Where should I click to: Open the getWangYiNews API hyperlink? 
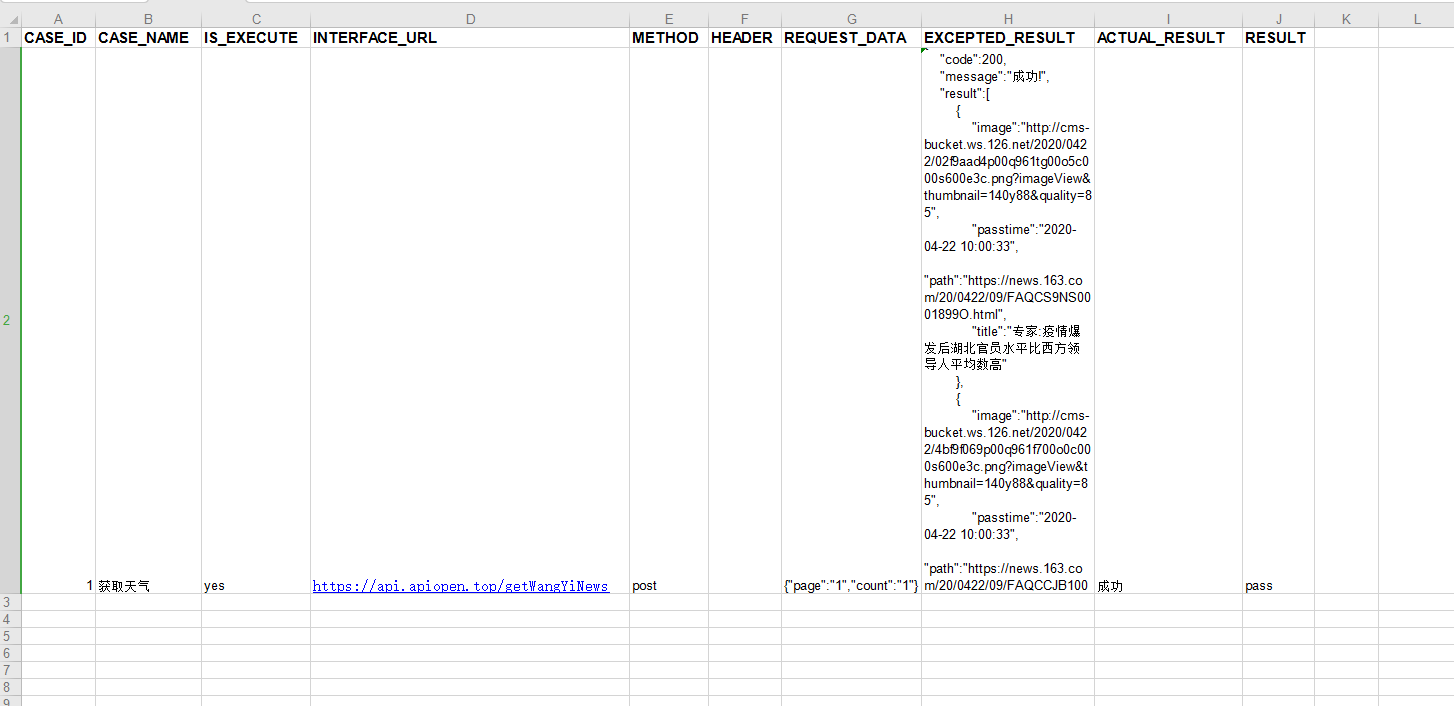[461, 586]
